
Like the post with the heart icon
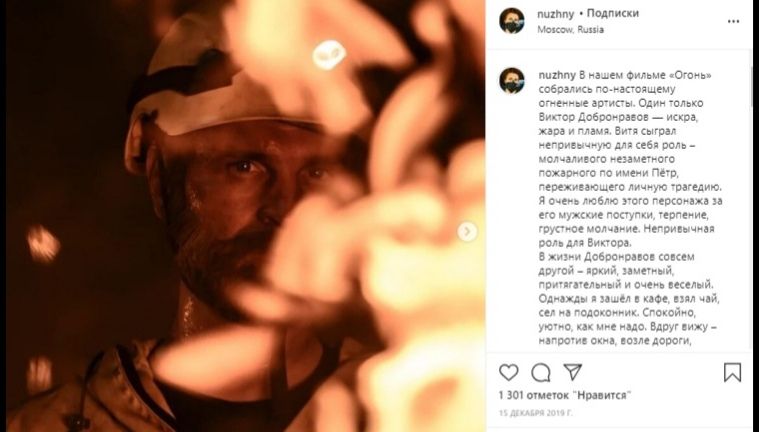coord(509,372)
